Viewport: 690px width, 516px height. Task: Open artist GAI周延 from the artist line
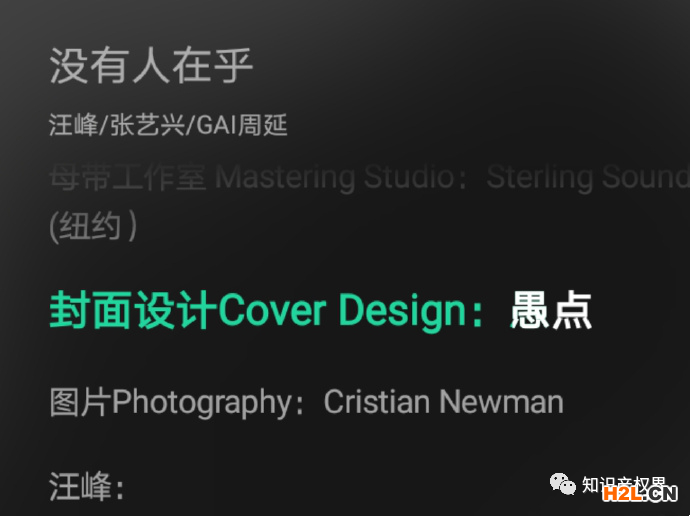(242, 125)
